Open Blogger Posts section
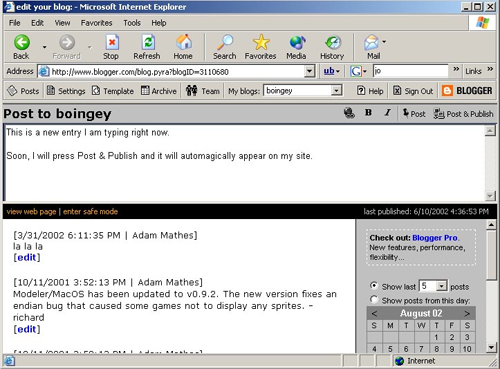 [x=23, y=91]
